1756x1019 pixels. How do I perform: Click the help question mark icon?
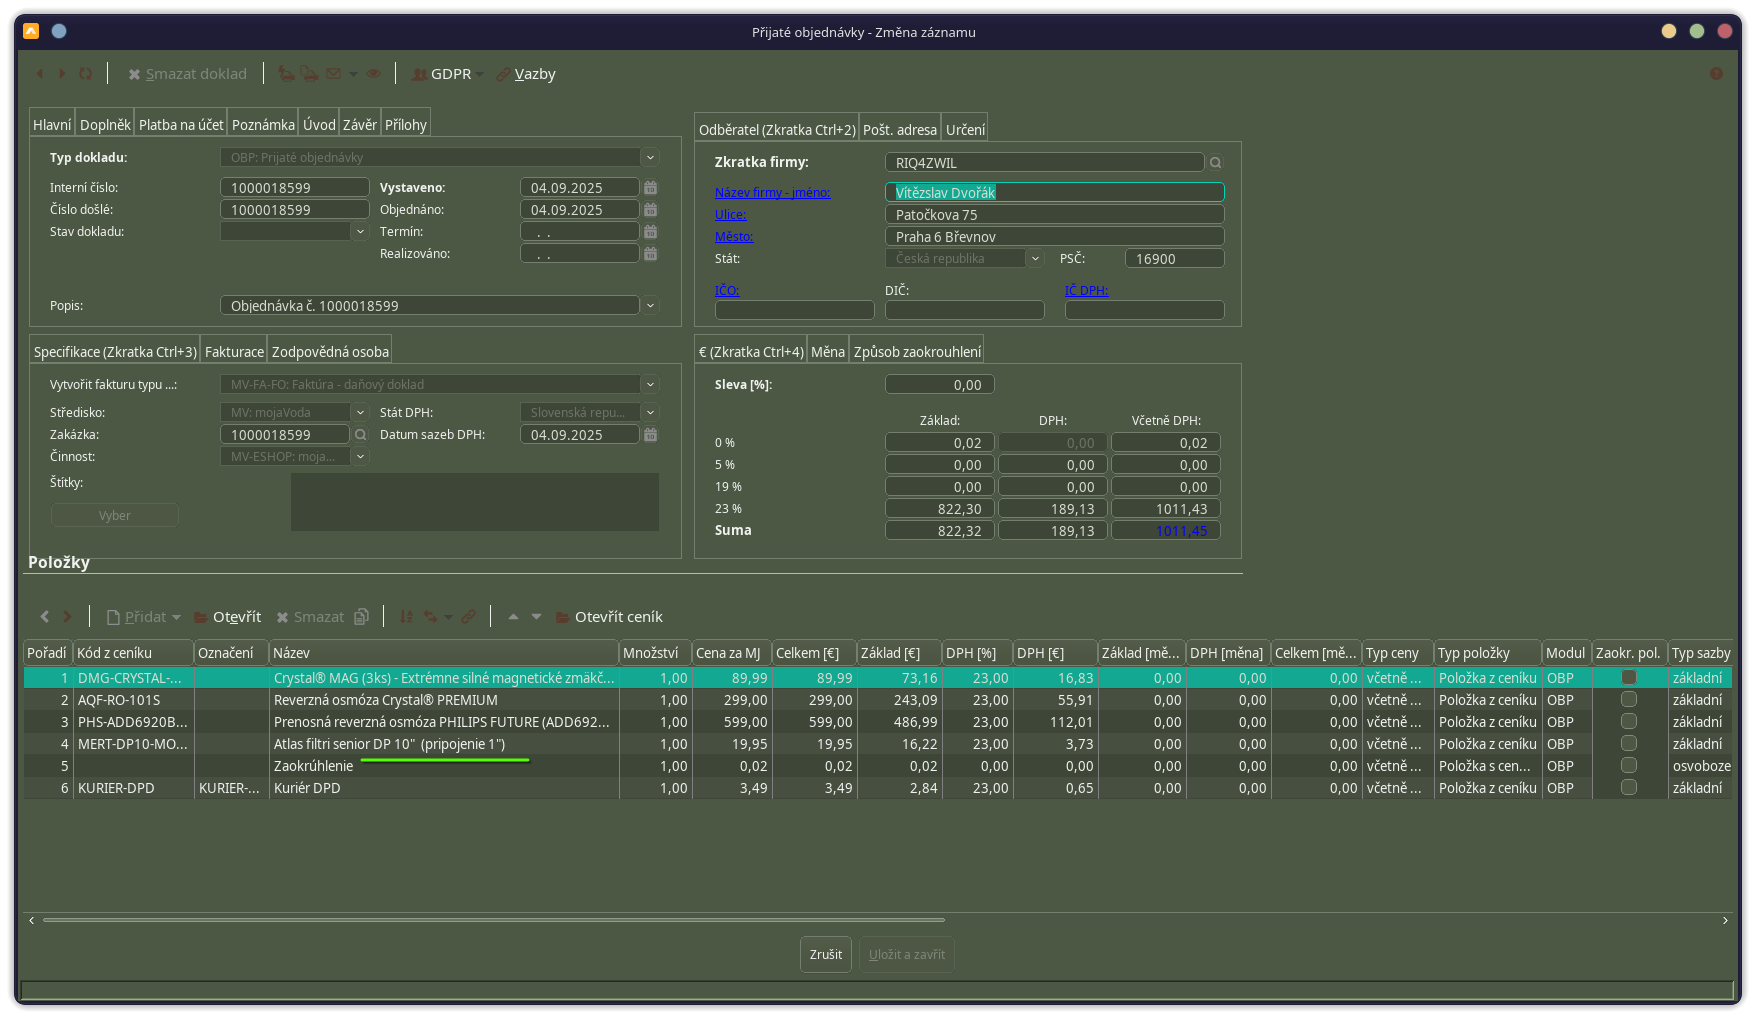(x=1716, y=74)
